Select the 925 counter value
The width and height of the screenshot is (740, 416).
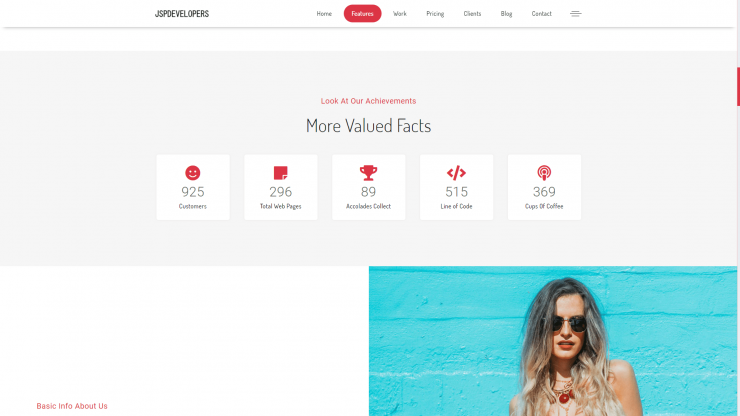click(193, 192)
